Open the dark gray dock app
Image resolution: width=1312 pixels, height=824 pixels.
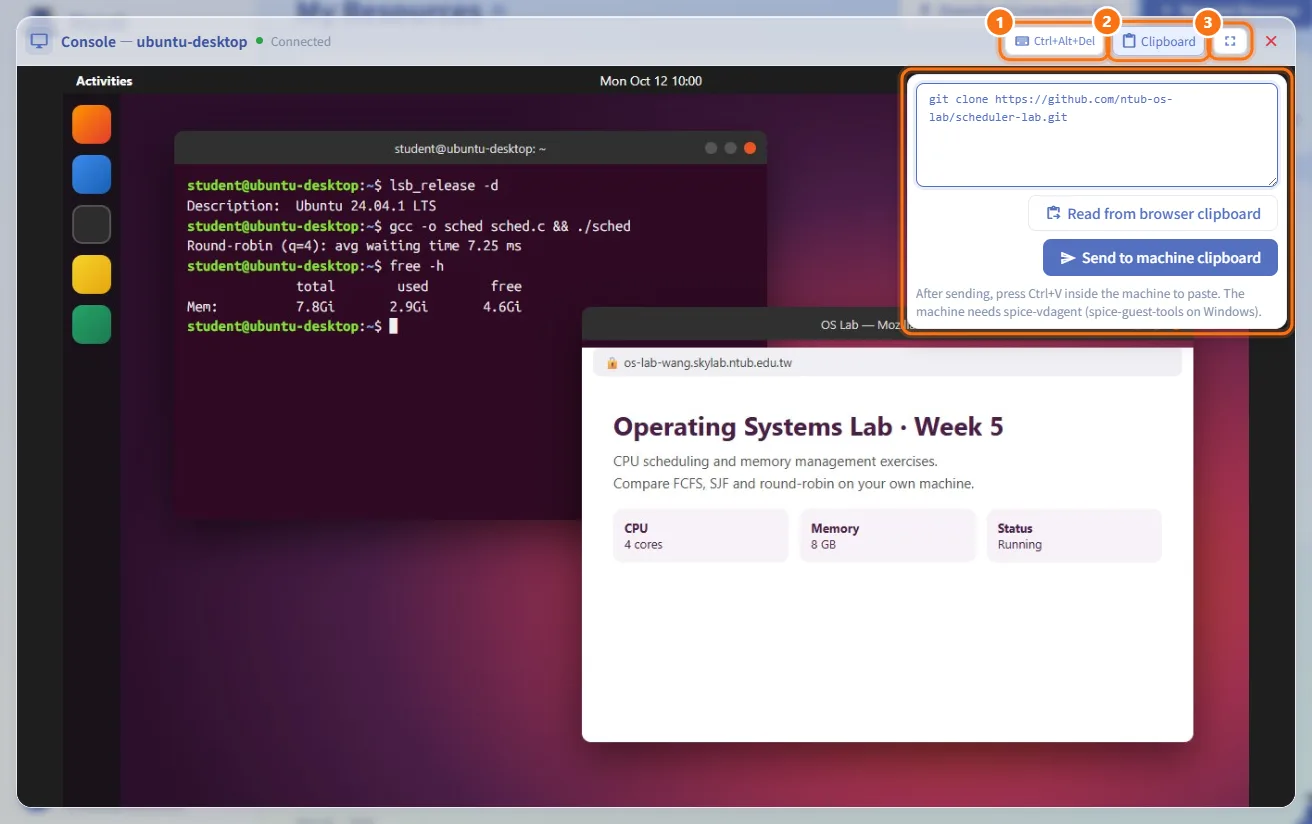(92, 225)
